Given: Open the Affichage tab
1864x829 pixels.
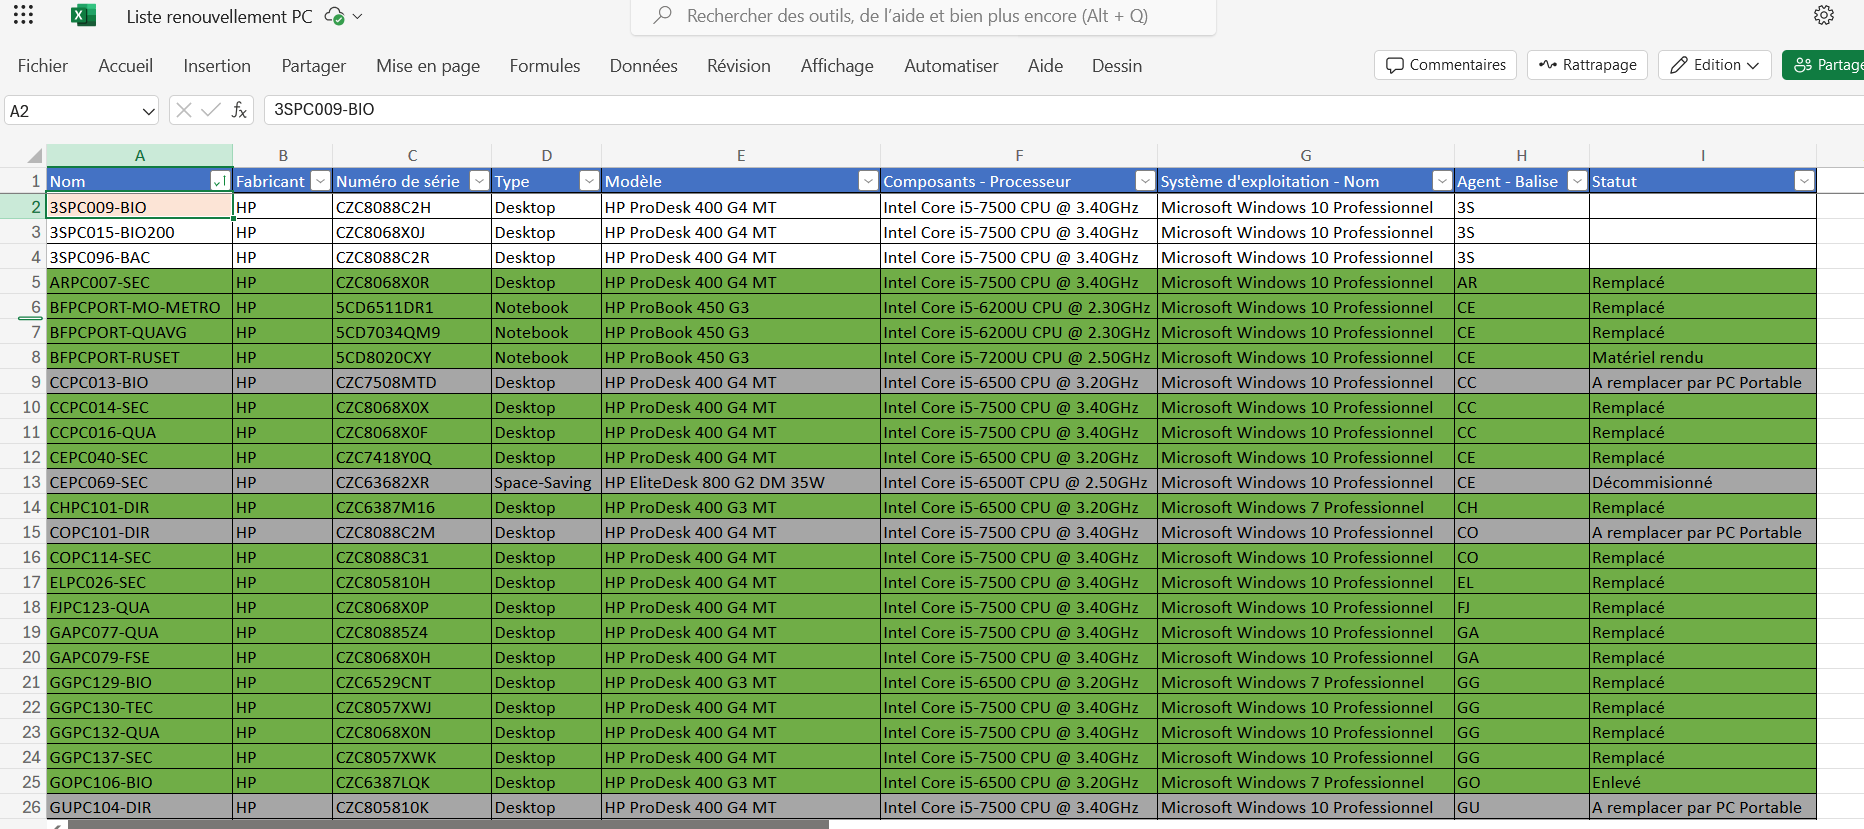Looking at the screenshot, I should click(x=837, y=66).
